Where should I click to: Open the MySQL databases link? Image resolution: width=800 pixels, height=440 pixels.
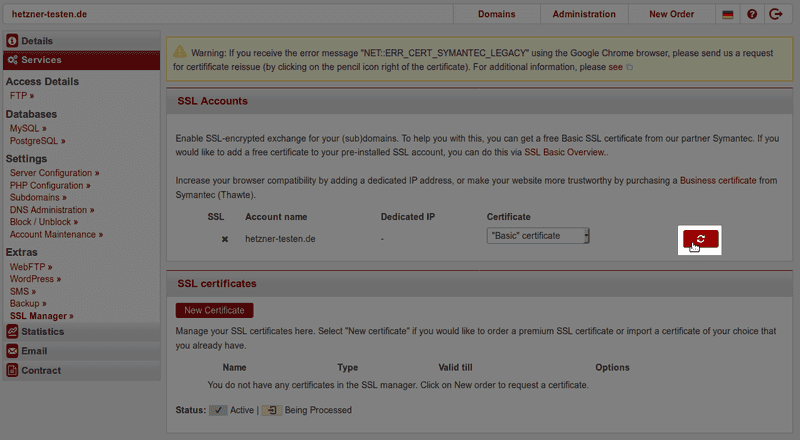tap(28, 129)
